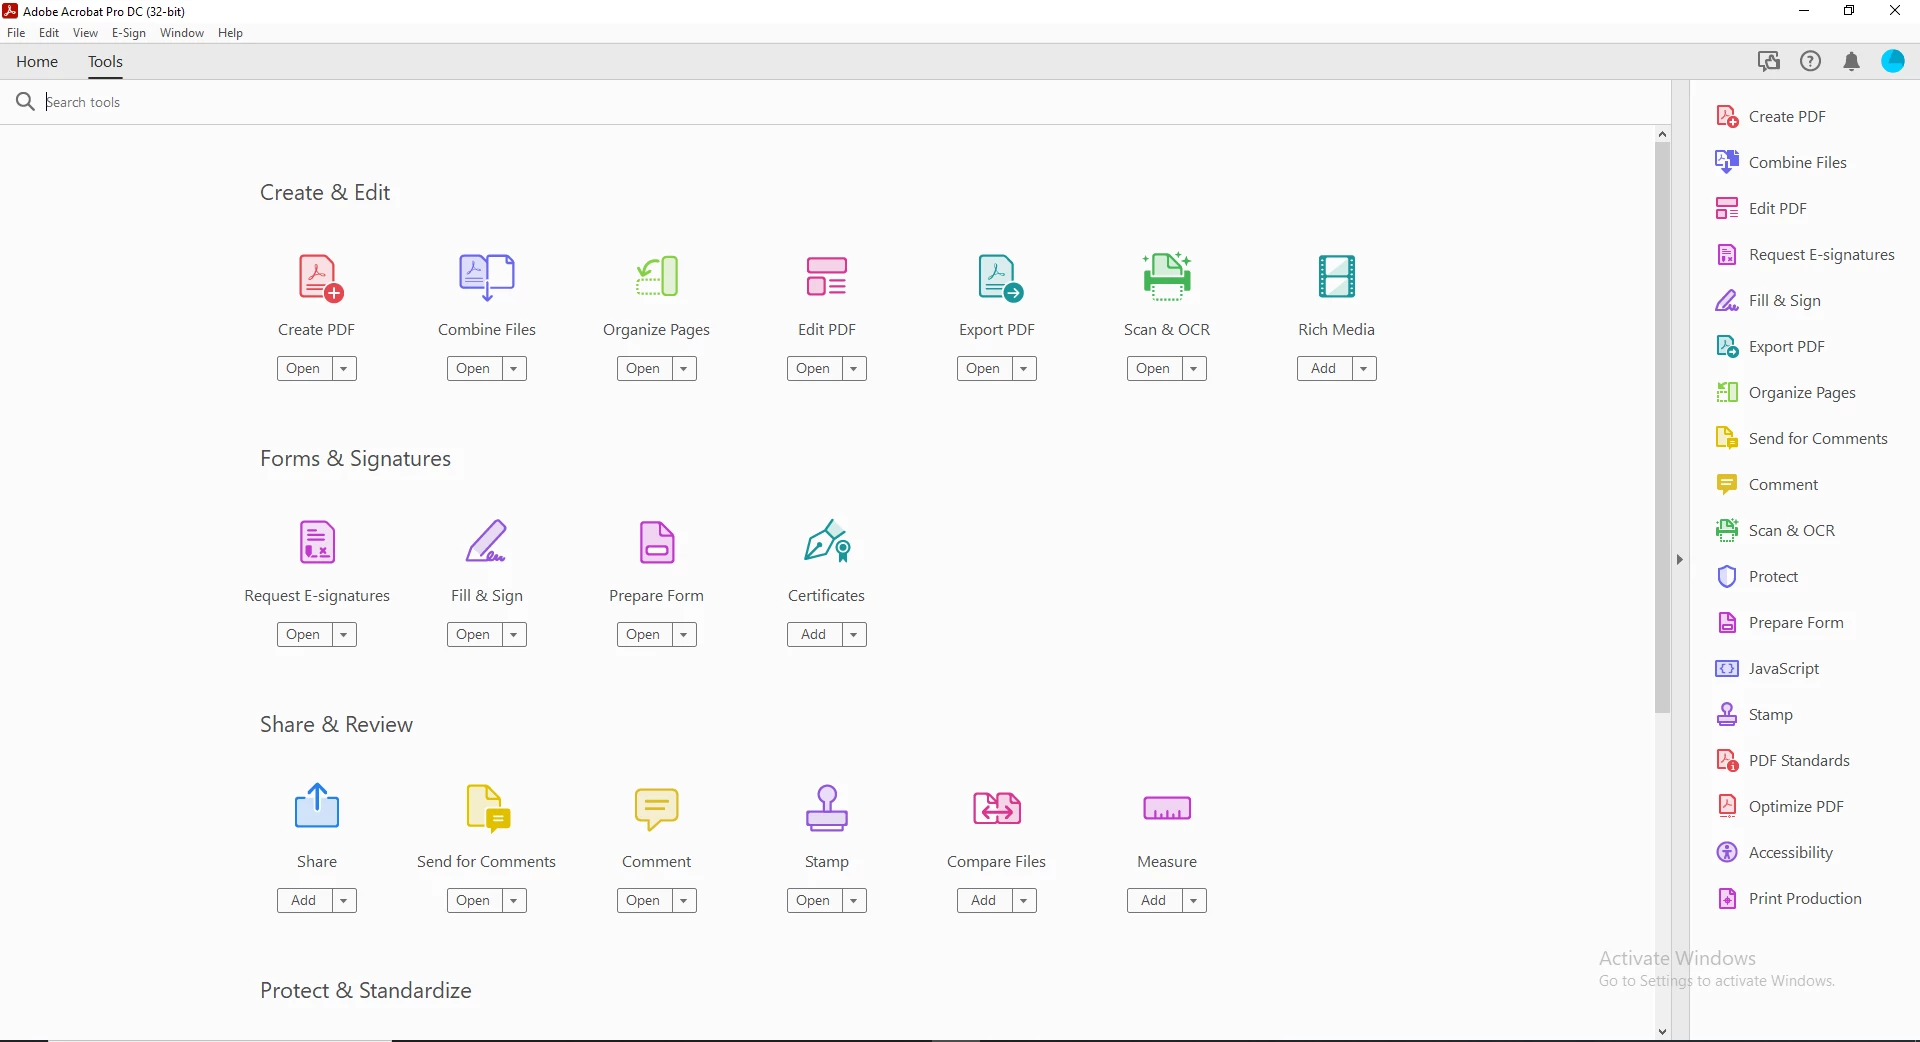
Task: Click the screen share icon in top bar
Action: 1769,62
